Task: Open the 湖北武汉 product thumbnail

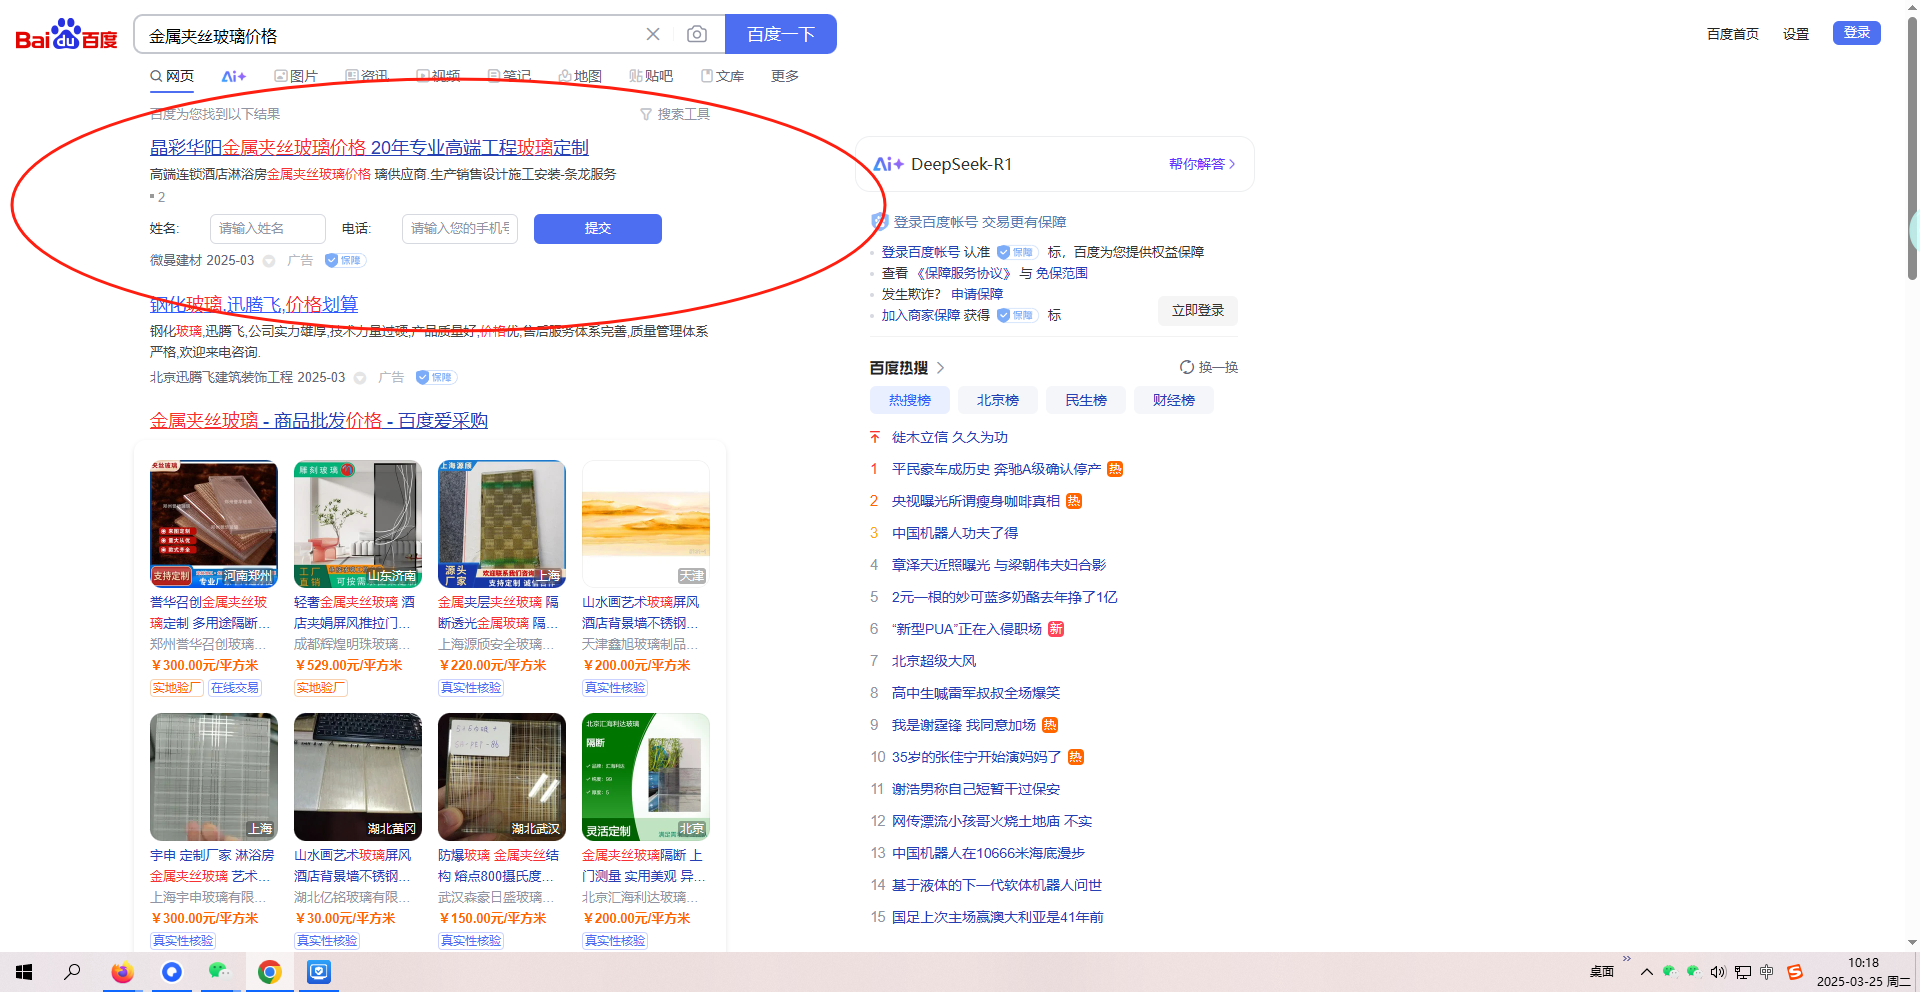Action: coord(502,777)
